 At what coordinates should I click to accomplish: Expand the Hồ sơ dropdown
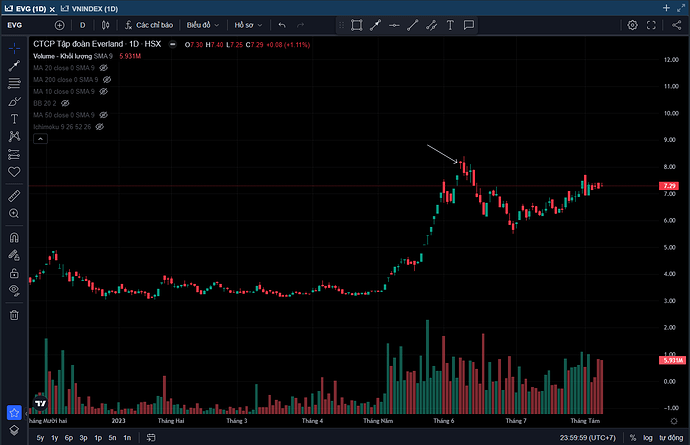[248, 25]
